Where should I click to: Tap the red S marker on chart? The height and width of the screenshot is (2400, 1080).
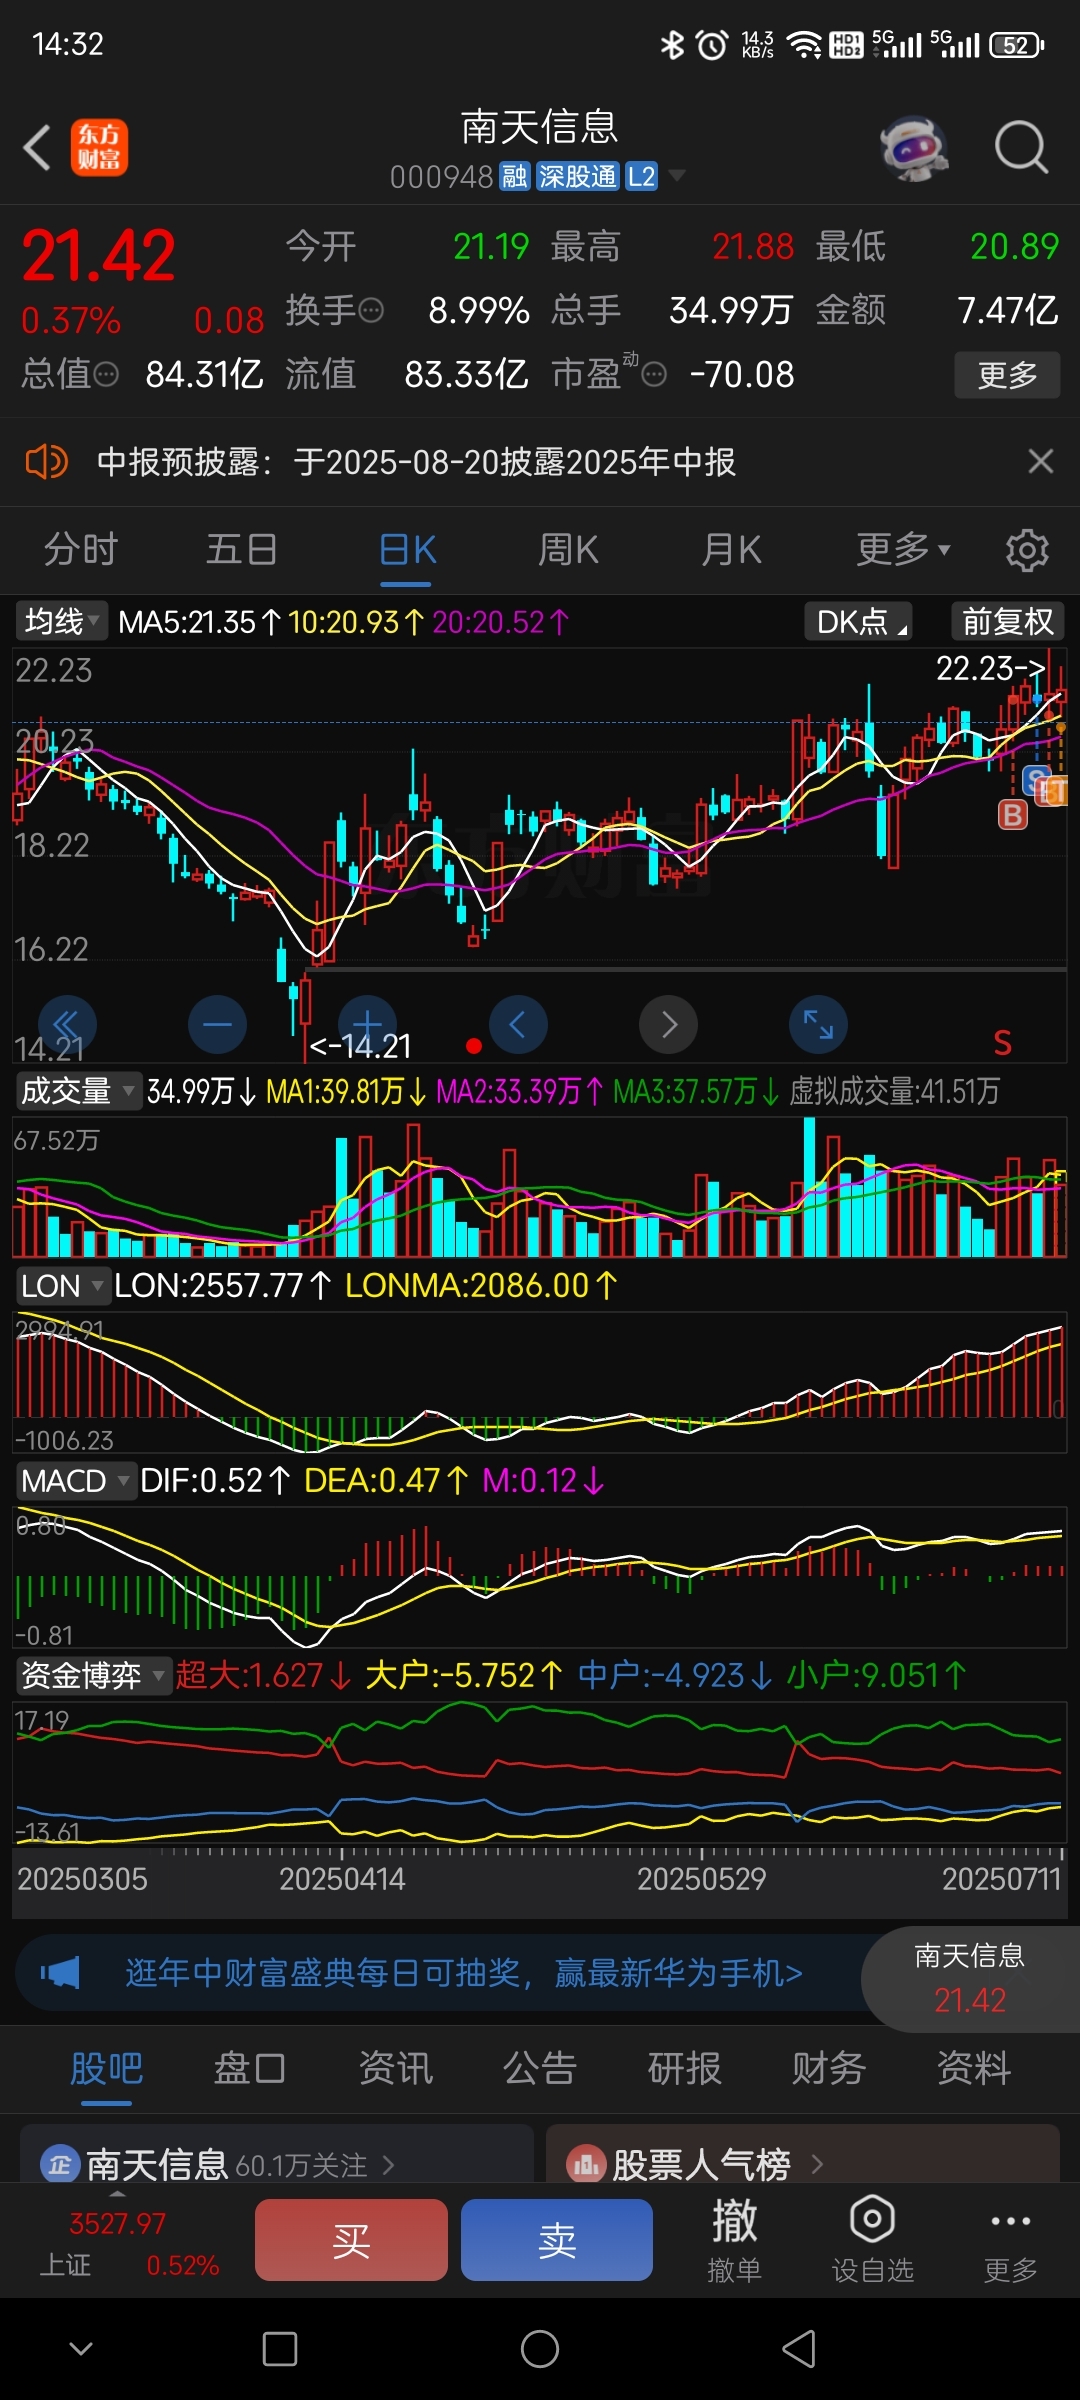click(x=1002, y=1043)
